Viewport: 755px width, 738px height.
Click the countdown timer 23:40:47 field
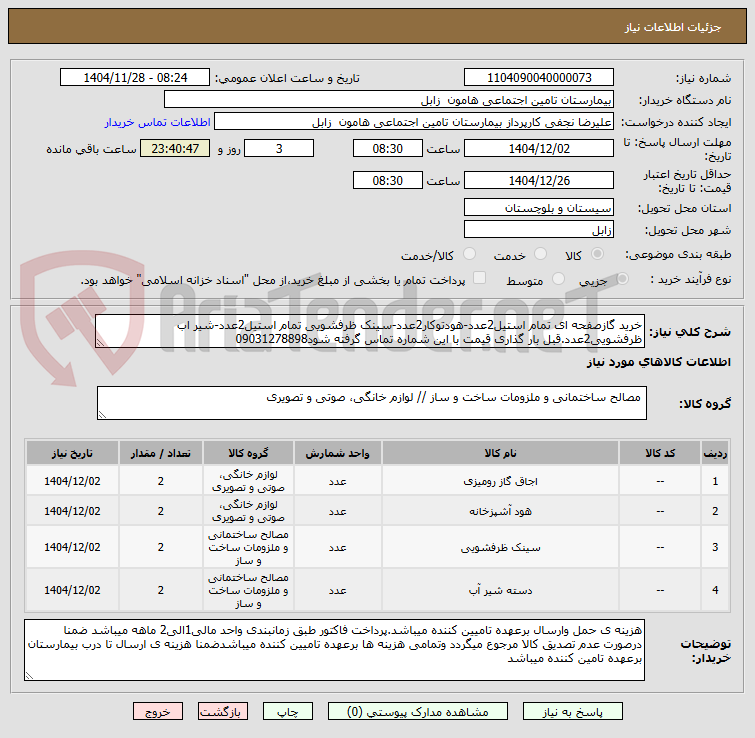click(x=175, y=148)
